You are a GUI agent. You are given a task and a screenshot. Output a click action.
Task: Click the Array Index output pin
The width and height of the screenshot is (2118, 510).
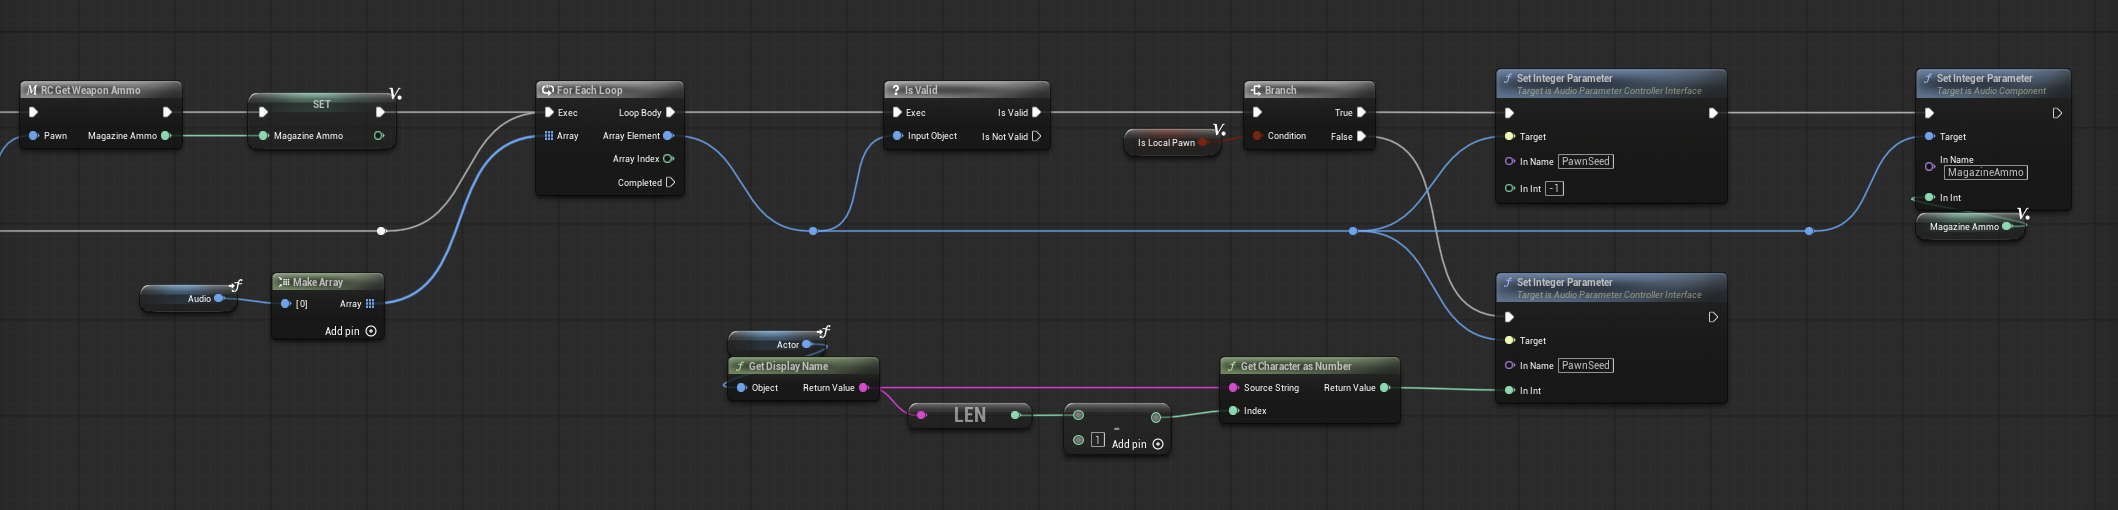click(x=668, y=159)
